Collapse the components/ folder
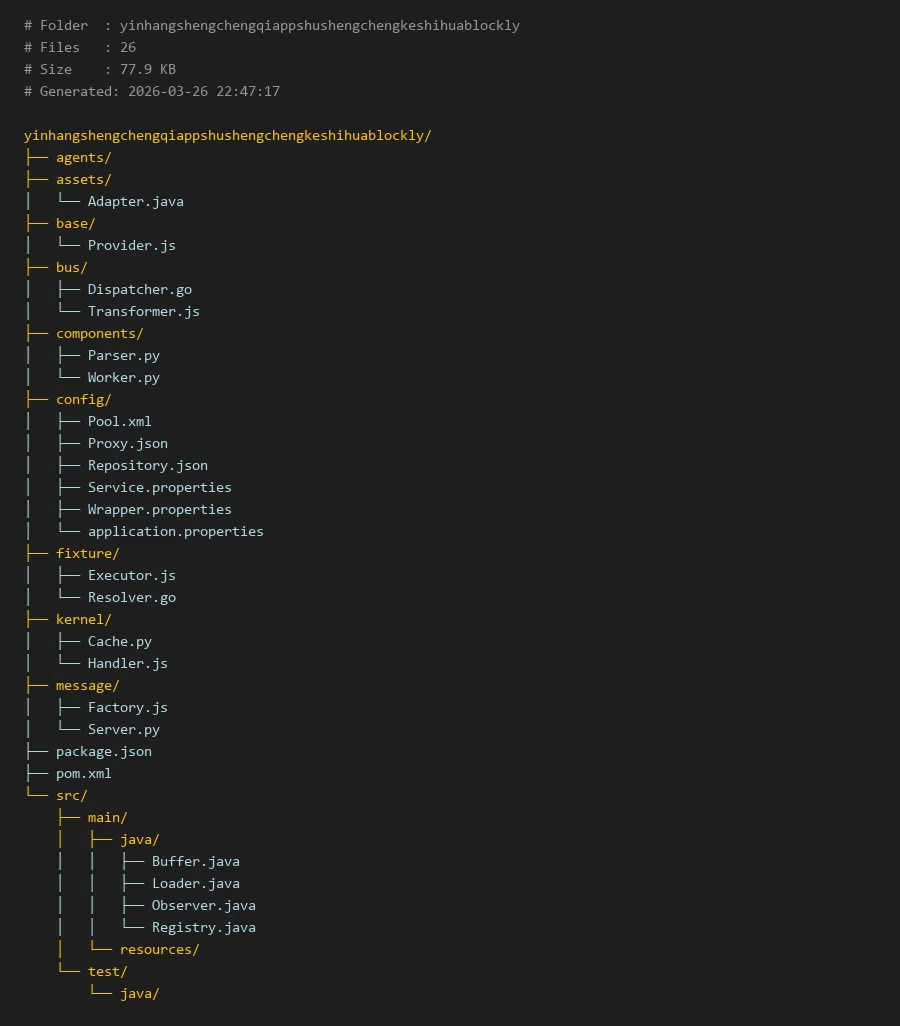This screenshot has height=1026, width=900. pyautogui.click(x=99, y=333)
